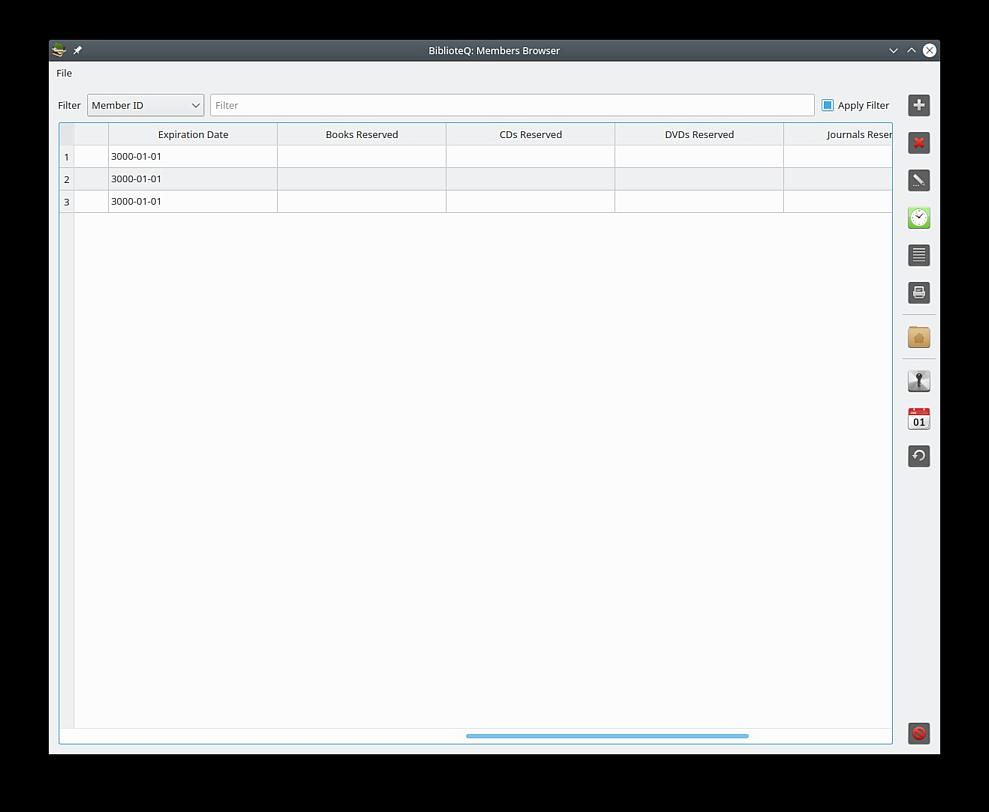Click the red cancel icon at bottom
The width and height of the screenshot is (989, 812).
click(919, 733)
